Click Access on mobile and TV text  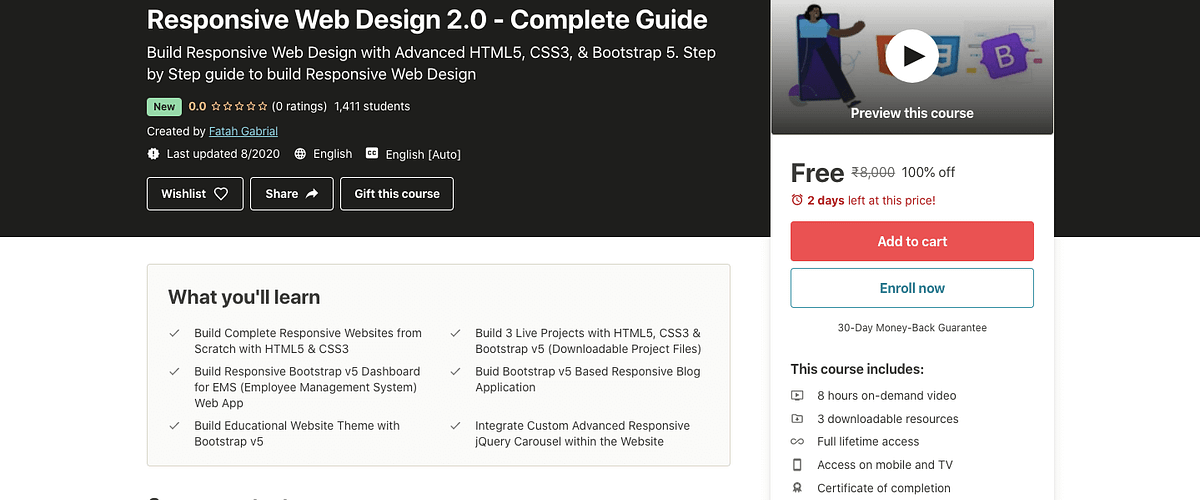coord(884,465)
